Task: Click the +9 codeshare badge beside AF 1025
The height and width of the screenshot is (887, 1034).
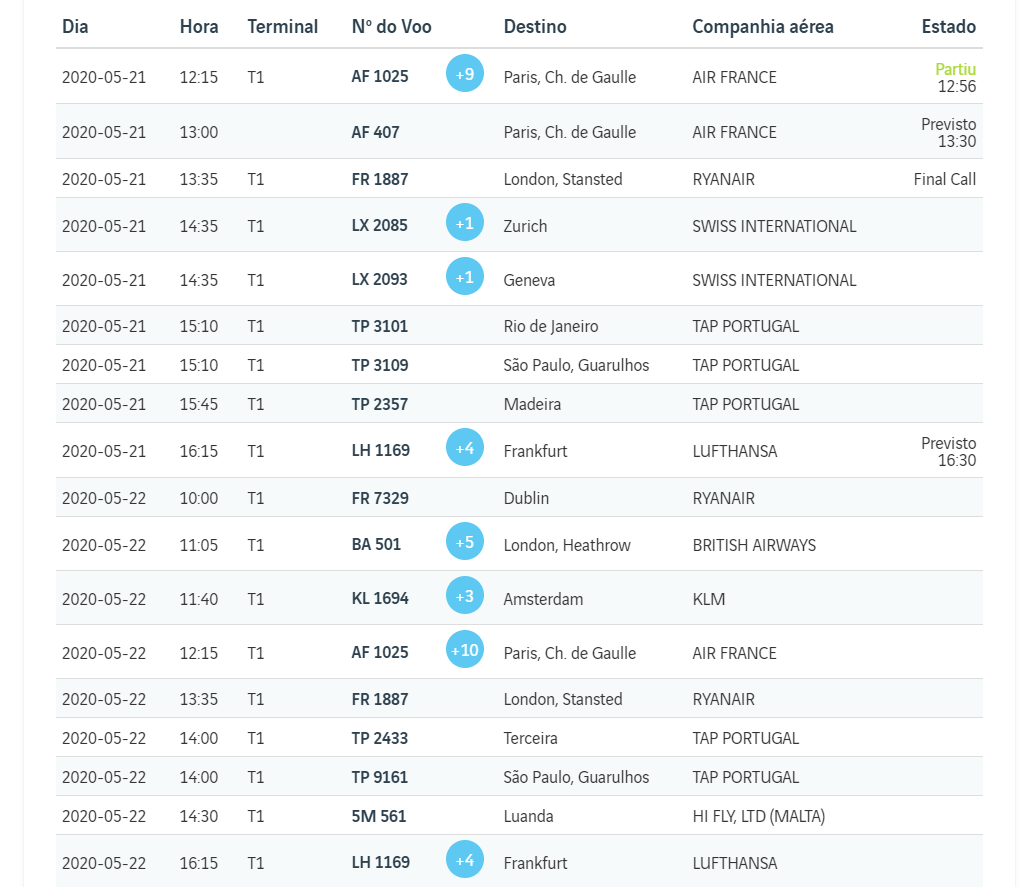Action: pos(464,74)
